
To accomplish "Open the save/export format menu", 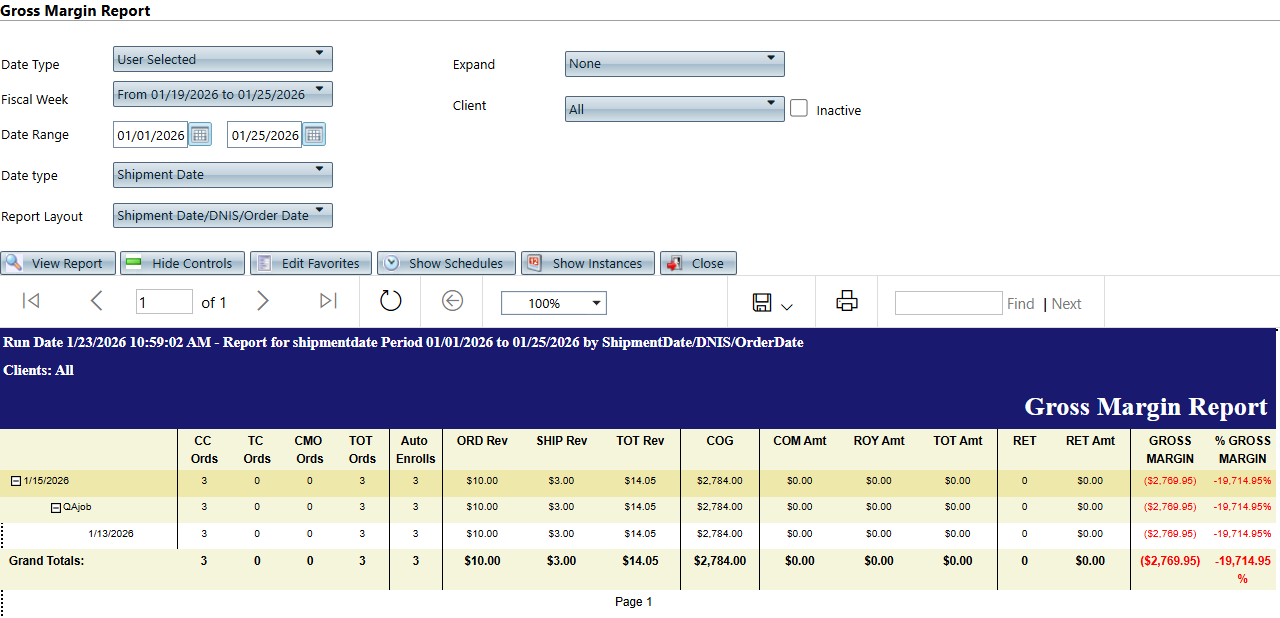I will (x=771, y=303).
